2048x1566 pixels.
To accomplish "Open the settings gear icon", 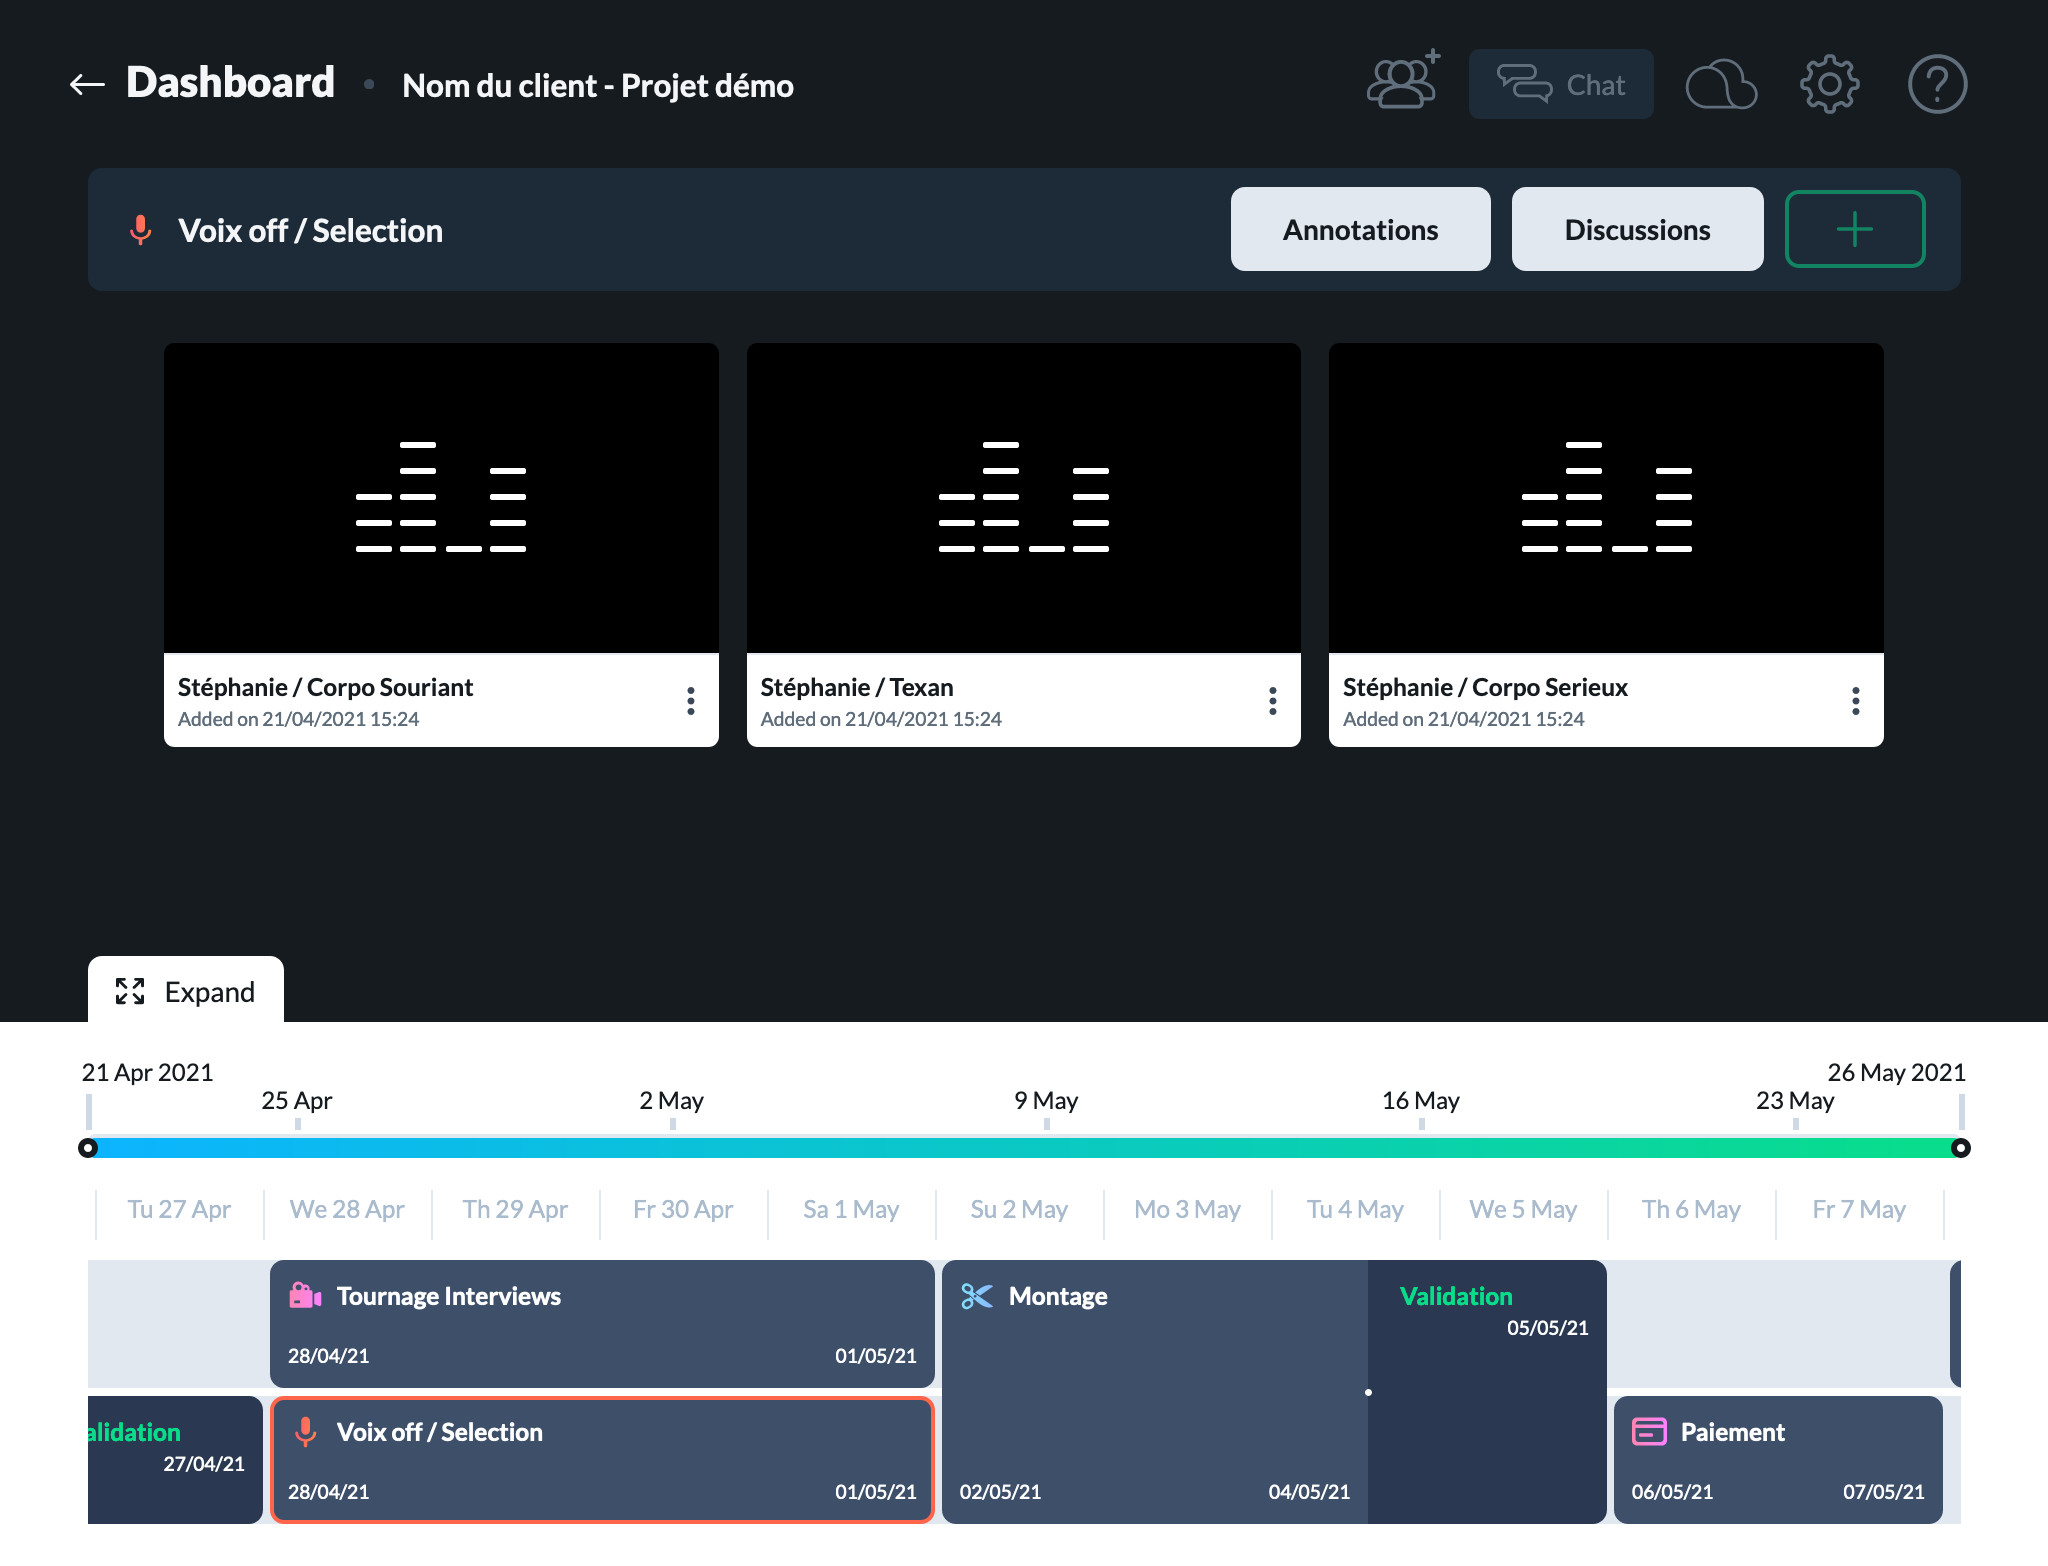I will (1829, 84).
